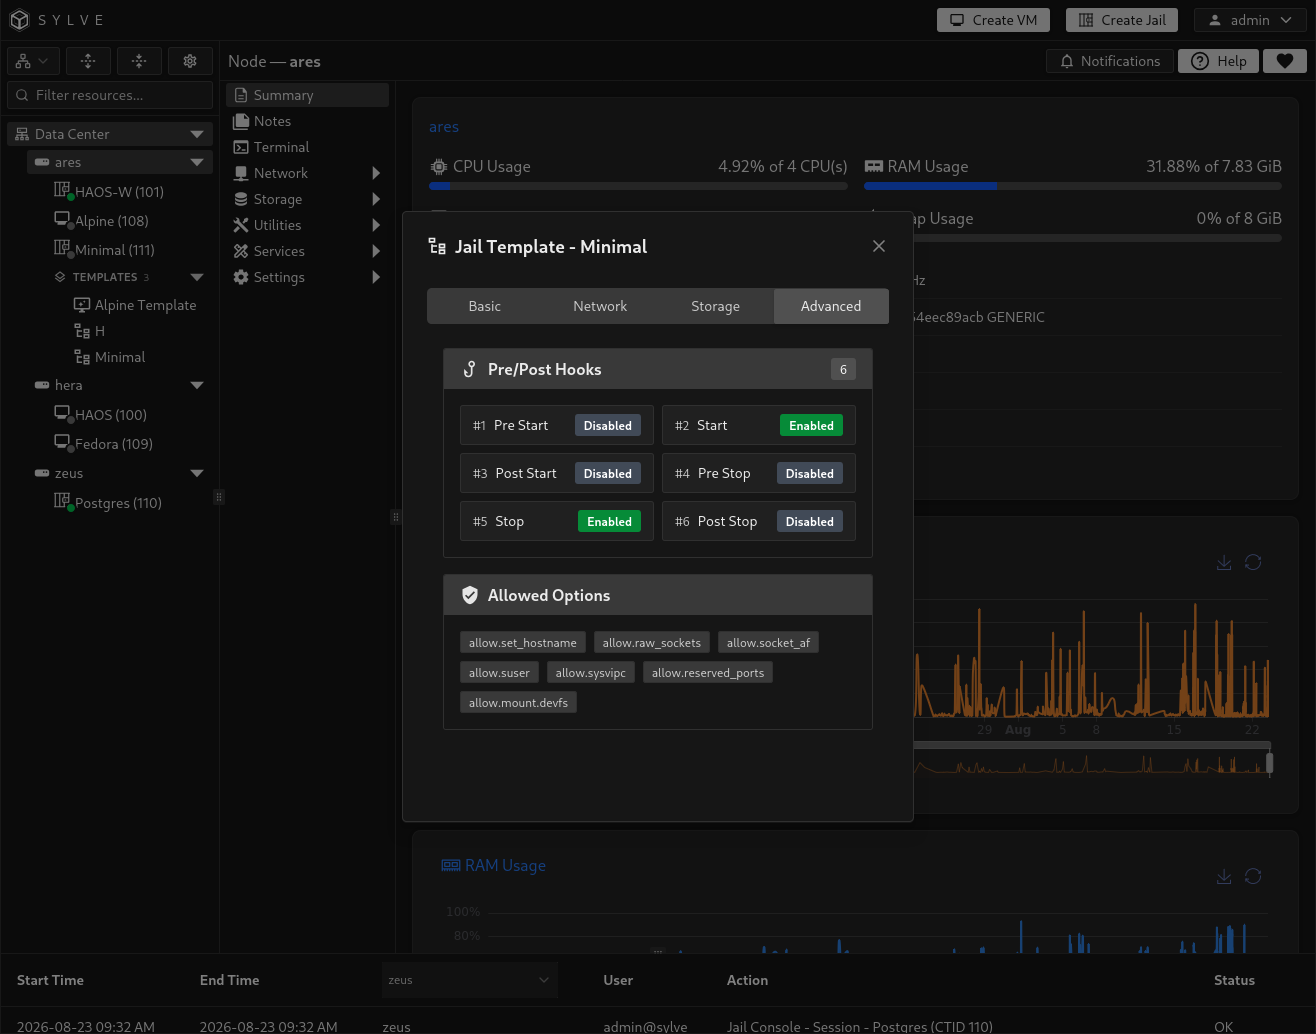The height and width of the screenshot is (1034, 1316).
Task: Click the hooks count badge 6
Action: point(843,369)
